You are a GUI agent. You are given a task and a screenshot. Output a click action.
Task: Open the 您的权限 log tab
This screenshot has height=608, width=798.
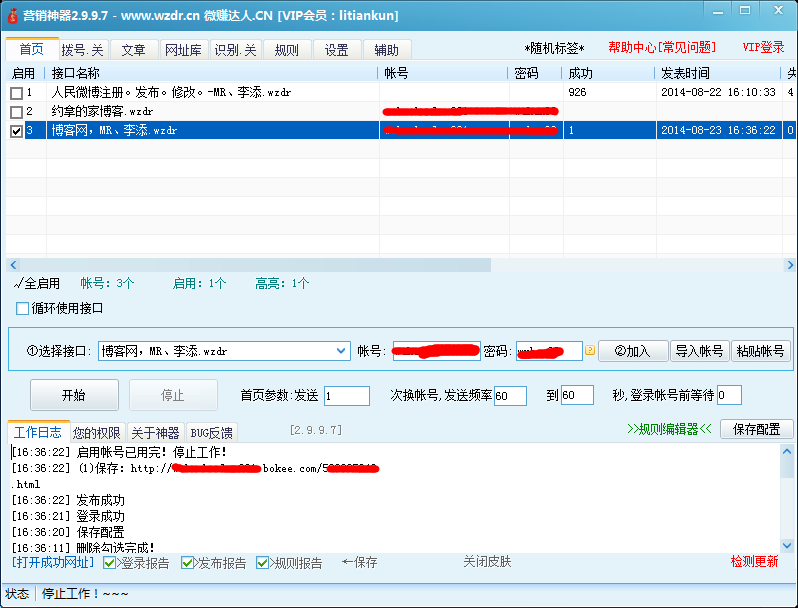97,433
